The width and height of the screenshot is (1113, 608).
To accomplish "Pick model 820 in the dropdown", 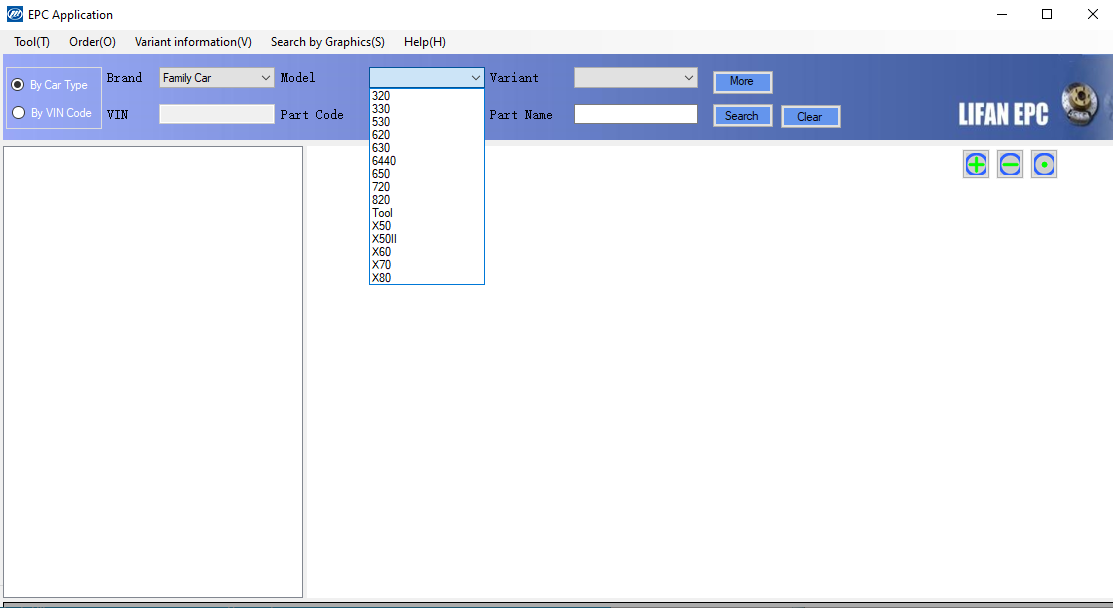I will point(427,199).
